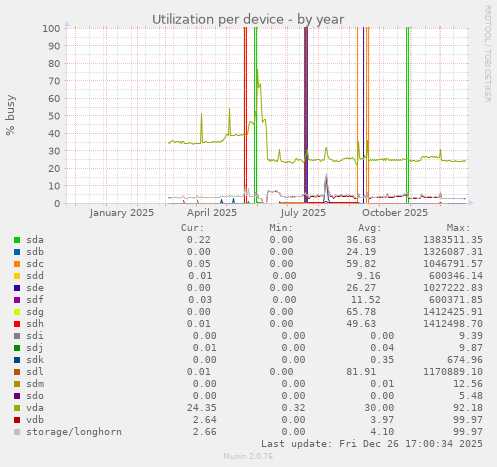Click the sdd yellow legend swatch
Image resolution: width=497 pixels, height=467 pixels.
(x=17, y=276)
